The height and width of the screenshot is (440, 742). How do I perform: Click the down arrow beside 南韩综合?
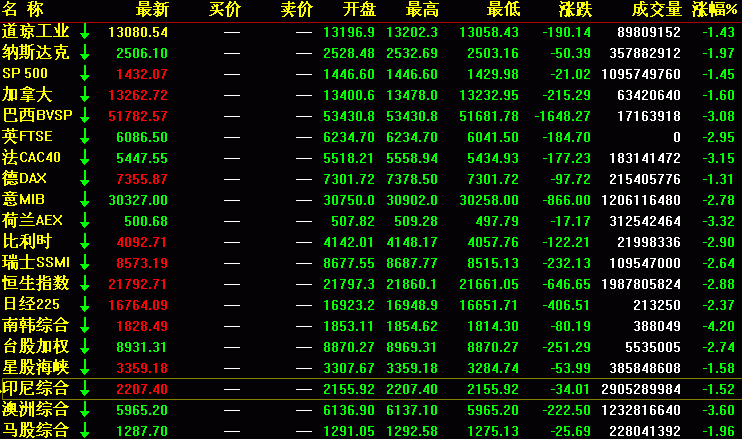(85, 326)
